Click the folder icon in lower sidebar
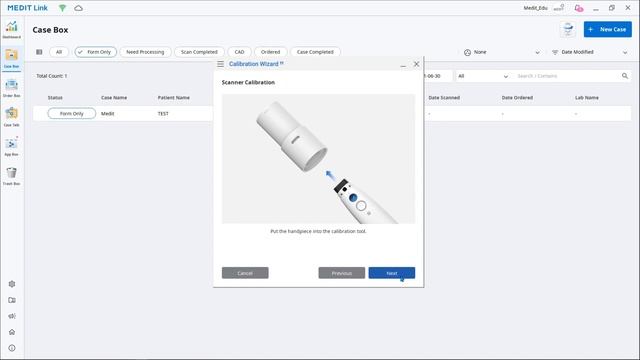The height and width of the screenshot is (360, 640). (x=12, y=300)
